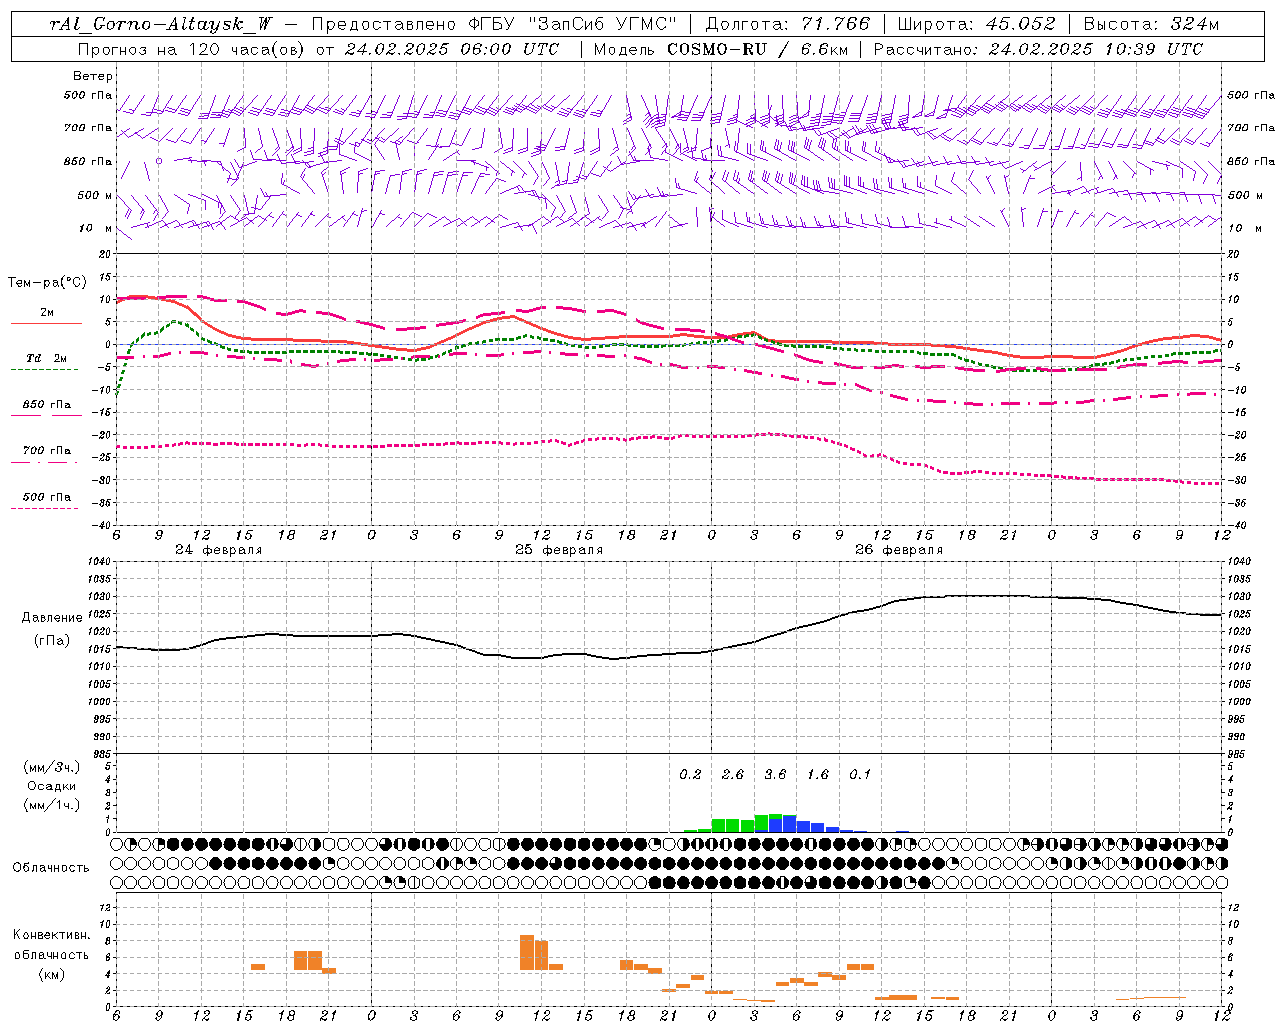Viewport: 1280px width, 1024px height.
Task: Select the text Предоставлено ФГБУ "ЗапСиб УГМС"
Action: [494, 24]
